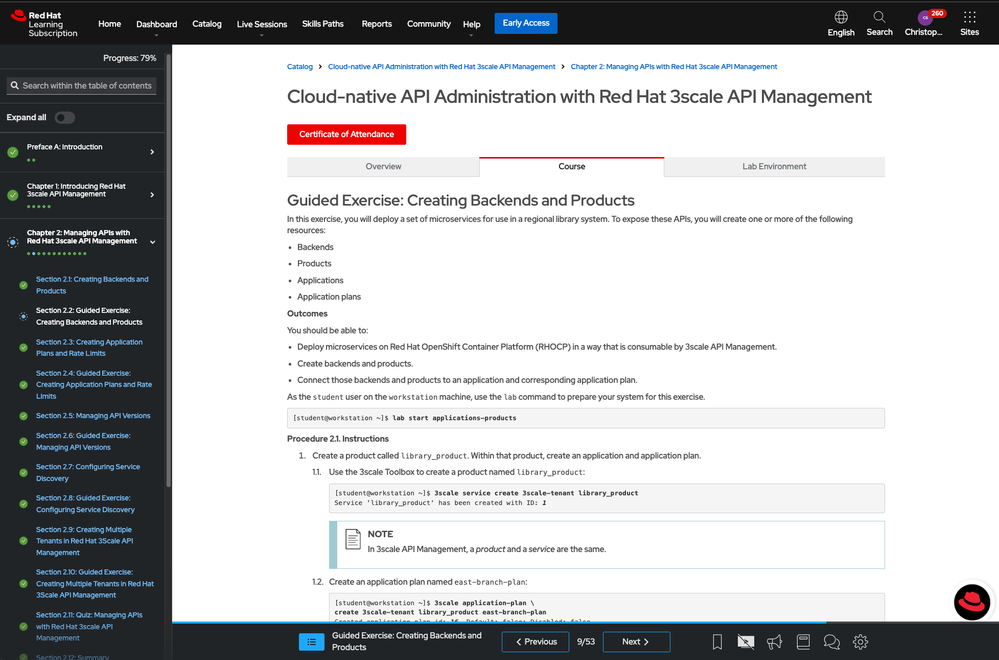
Task: Click the Red Hat floating assistant button
Action: tap(971, 602)
